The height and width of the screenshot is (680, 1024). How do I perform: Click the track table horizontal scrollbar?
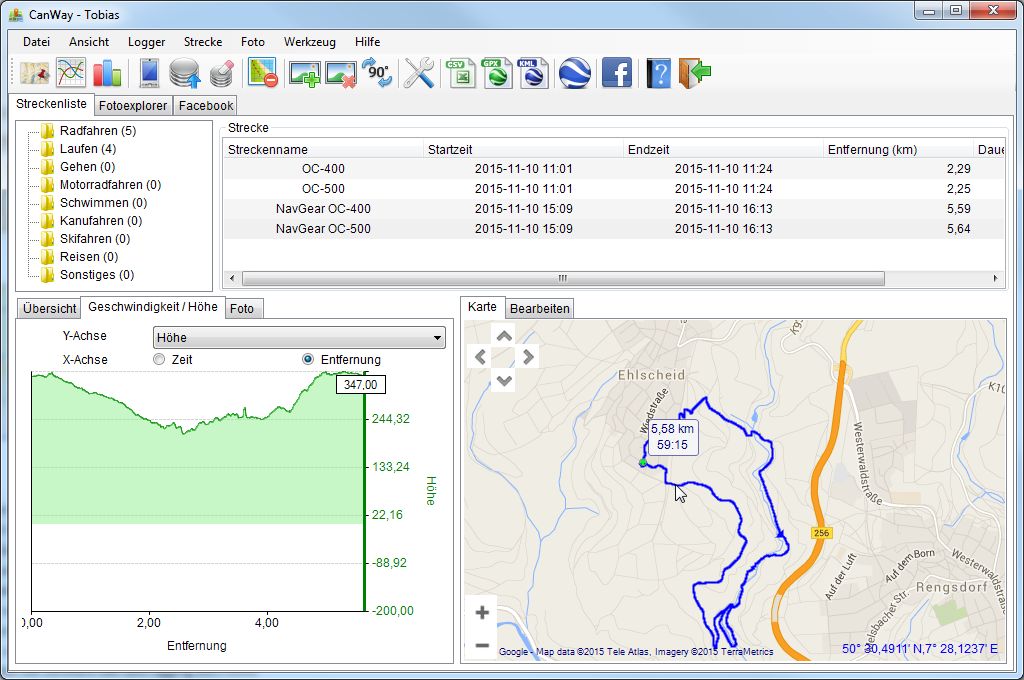[562, 279]
